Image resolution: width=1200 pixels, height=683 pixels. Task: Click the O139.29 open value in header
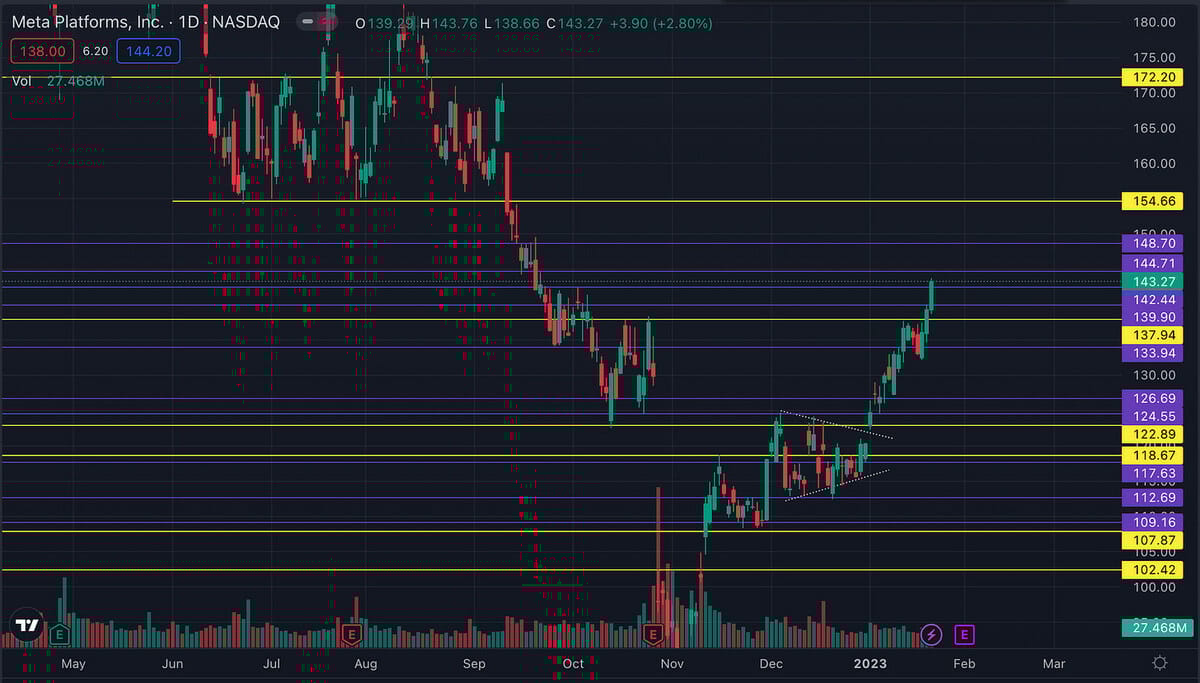pos(386,22)
